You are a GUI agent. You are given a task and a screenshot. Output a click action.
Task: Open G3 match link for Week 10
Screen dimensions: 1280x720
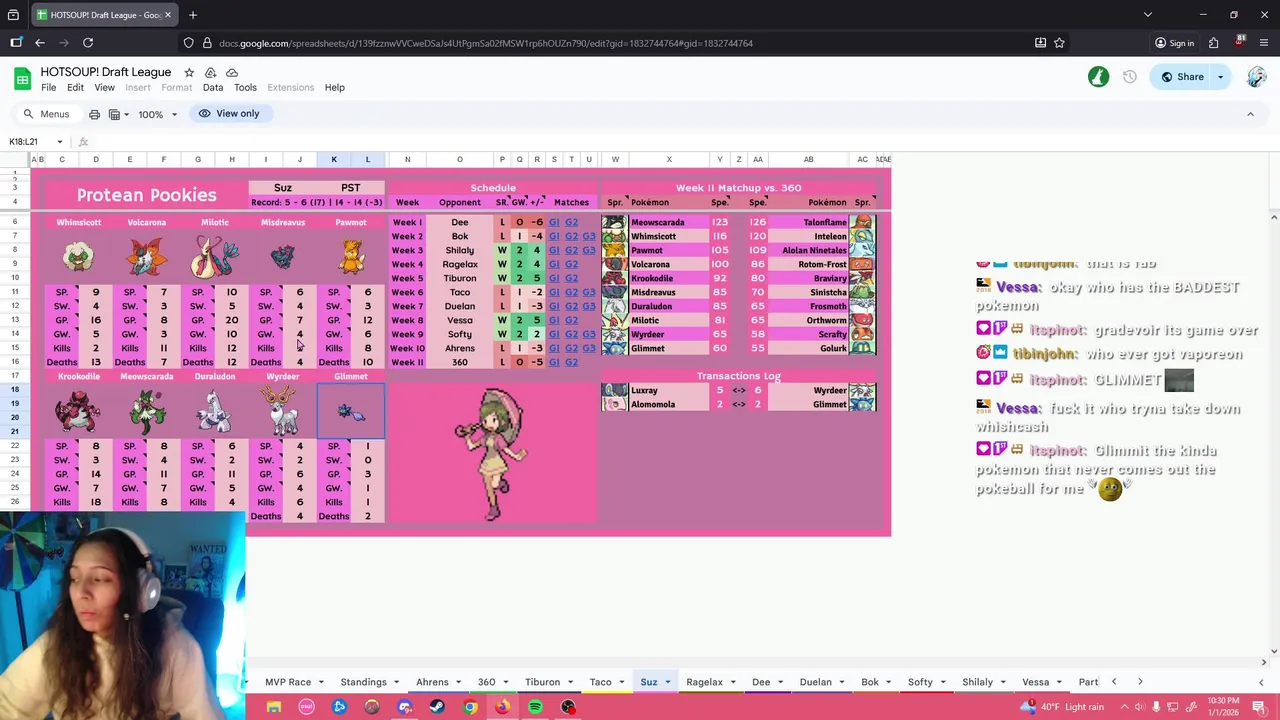tap(589, 348)
